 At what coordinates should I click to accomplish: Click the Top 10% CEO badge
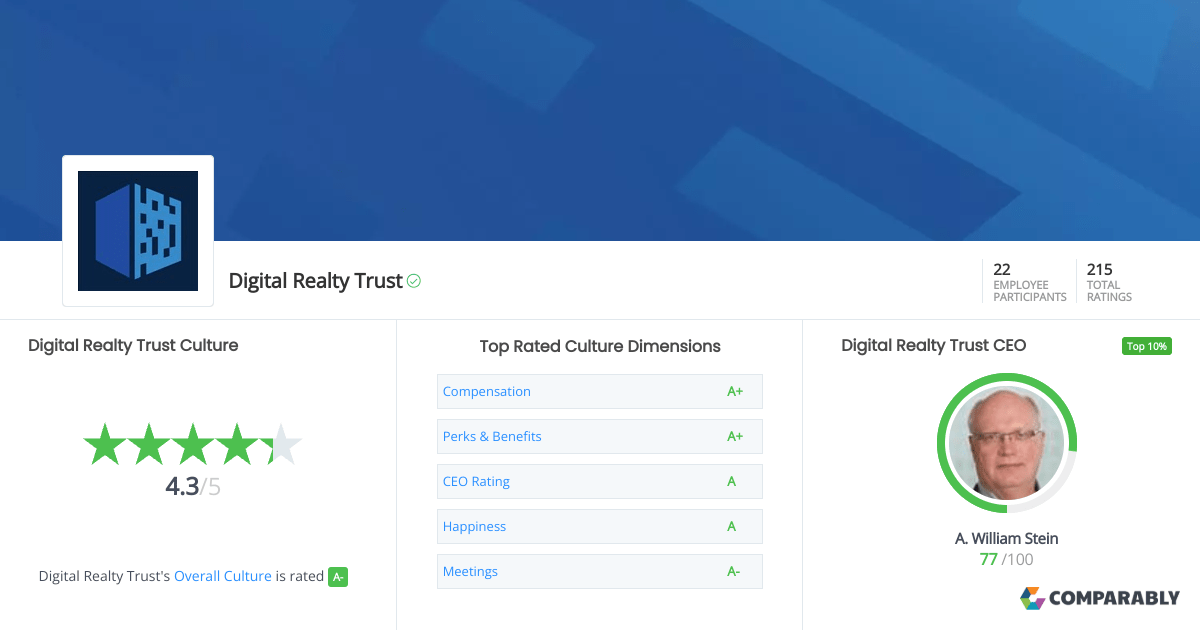click(1147, 346)
